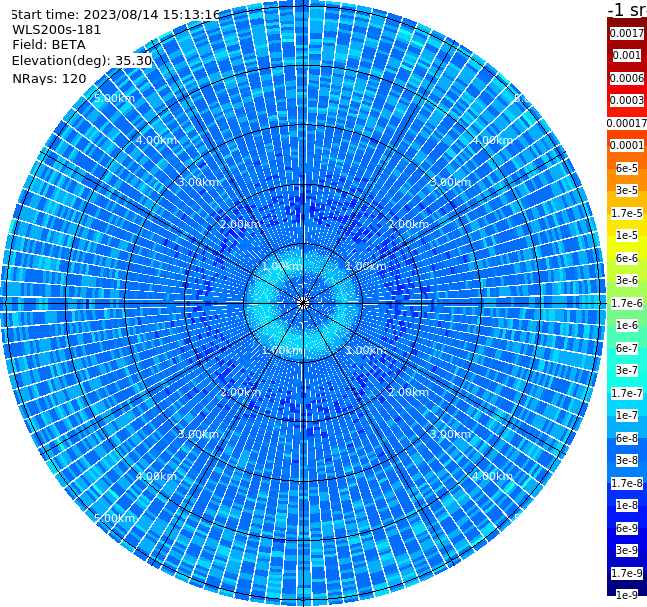Click the "2.00km" ring label in the southwest quadrant
647x607 pixels.
point(241,392)
